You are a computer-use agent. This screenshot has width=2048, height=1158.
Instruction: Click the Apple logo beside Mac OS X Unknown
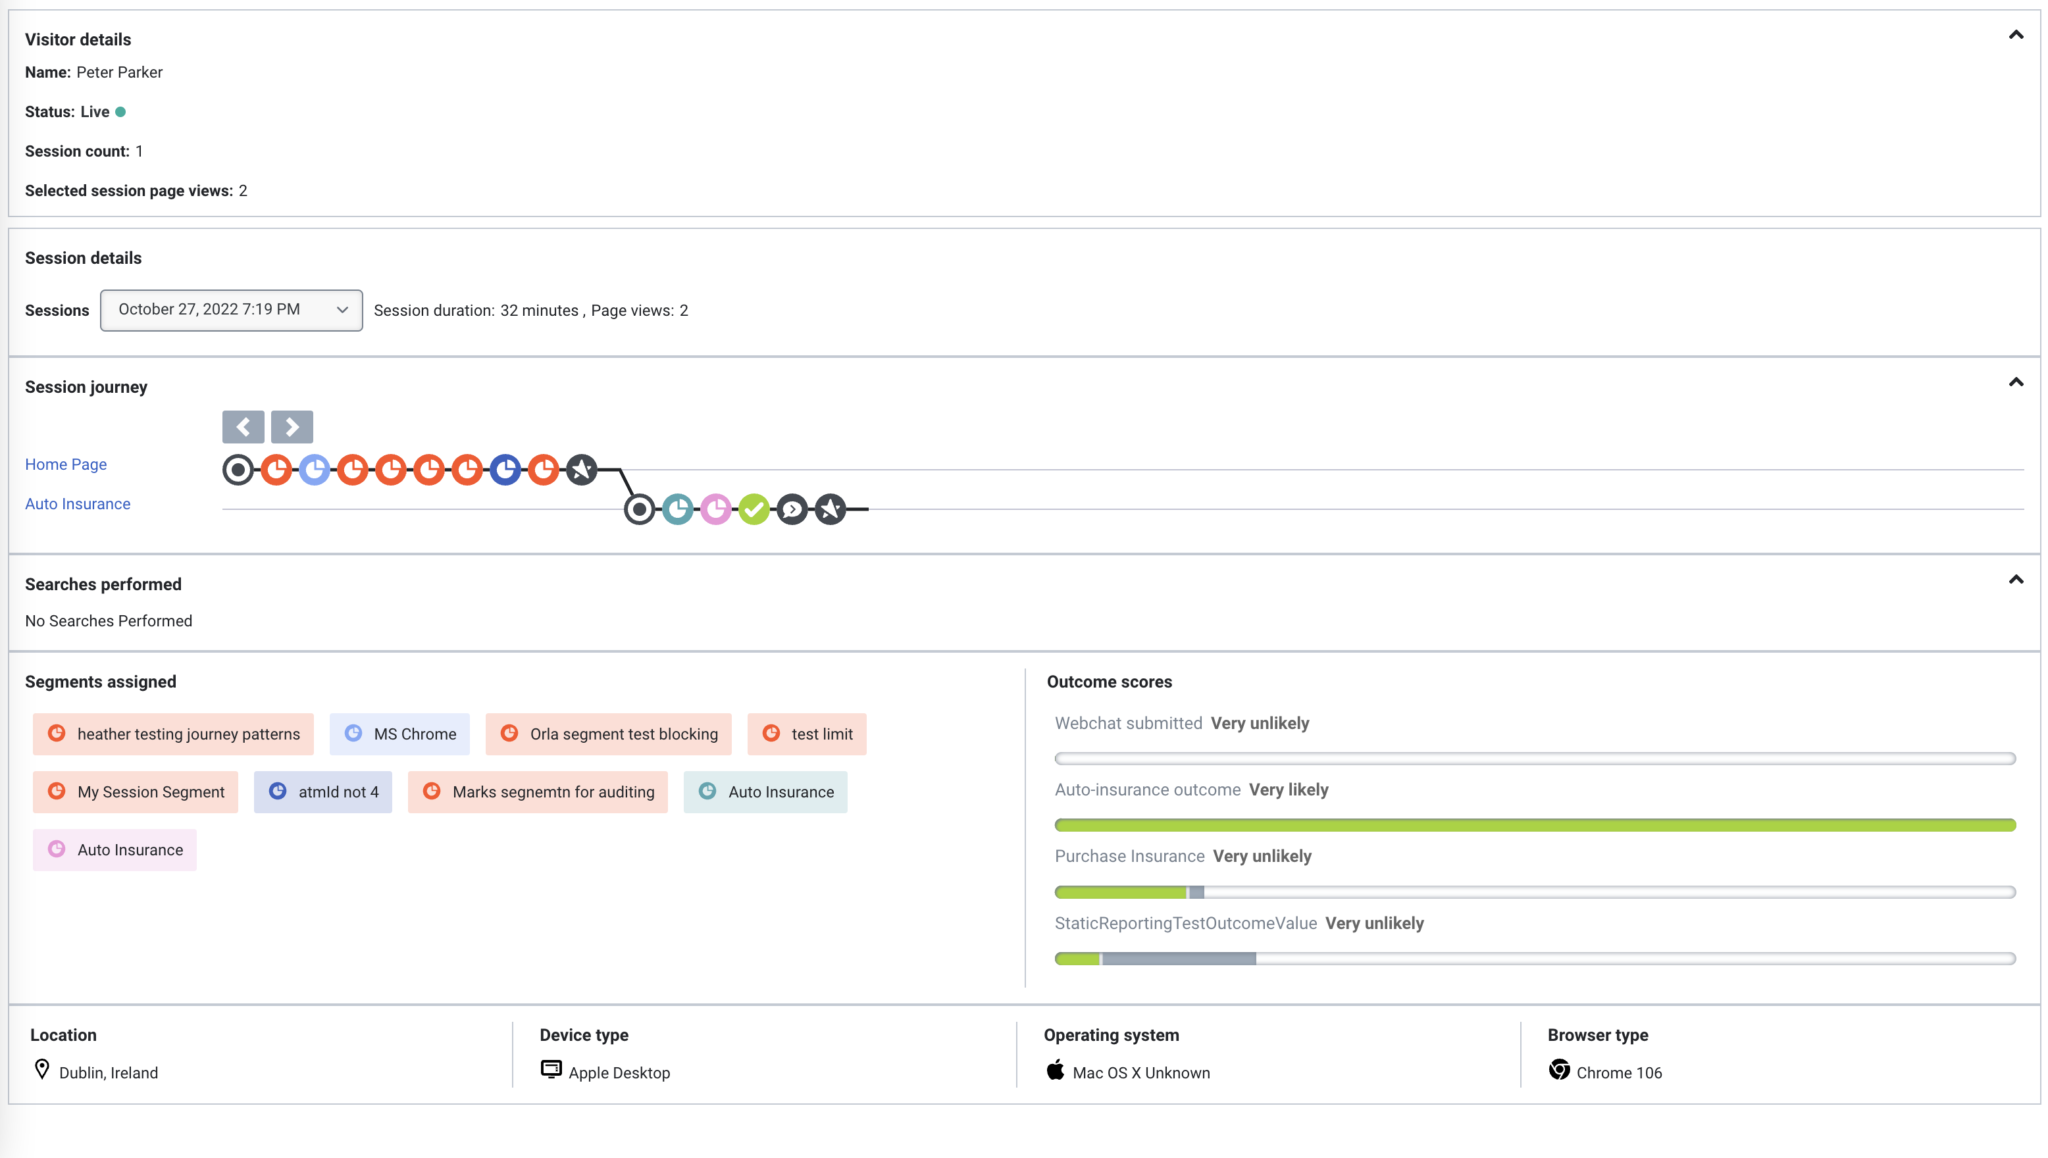point(1055,1070)
